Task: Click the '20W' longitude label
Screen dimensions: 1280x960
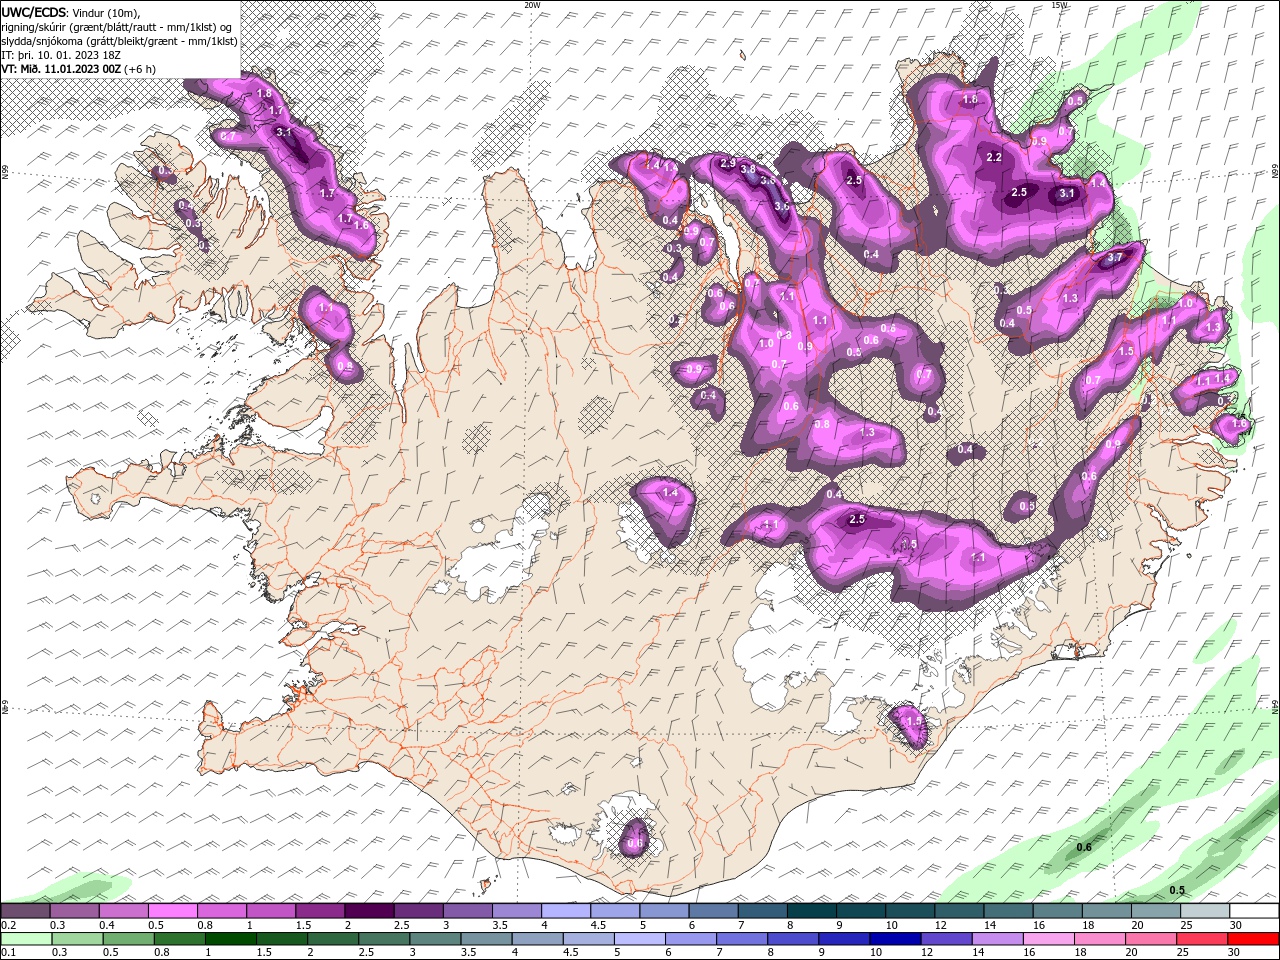Action: (532, 4)
